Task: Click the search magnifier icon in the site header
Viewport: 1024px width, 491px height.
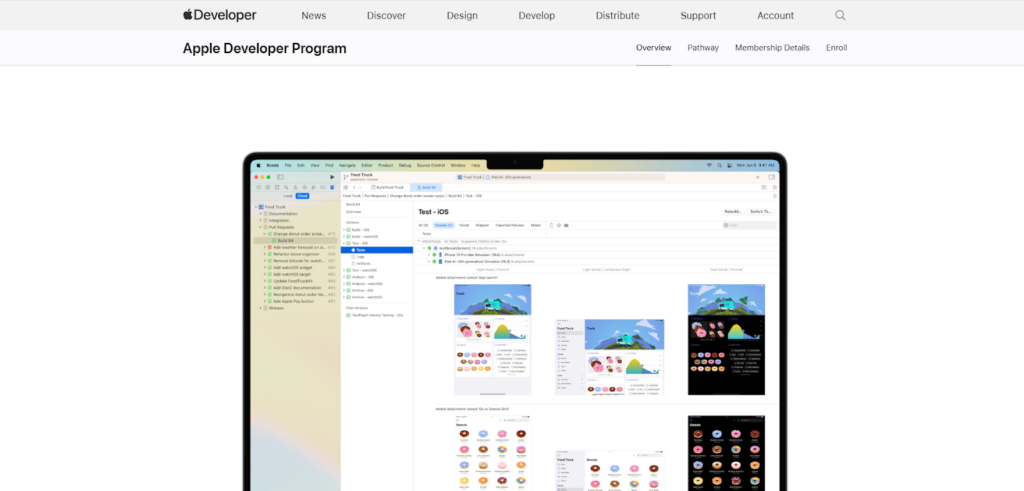Action: [x=840, y=15]
